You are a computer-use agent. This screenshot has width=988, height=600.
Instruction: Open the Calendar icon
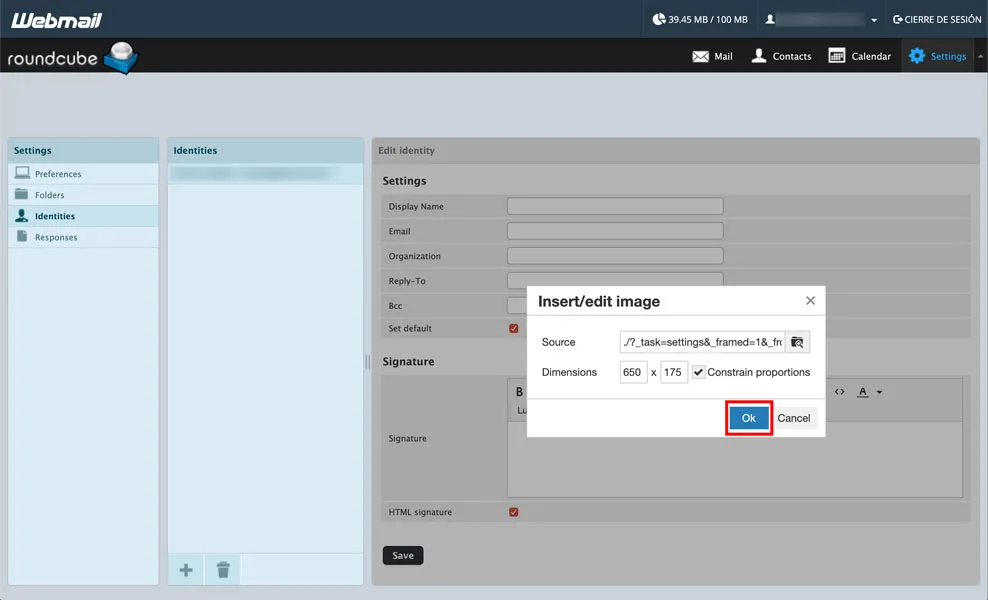(836, 56)
